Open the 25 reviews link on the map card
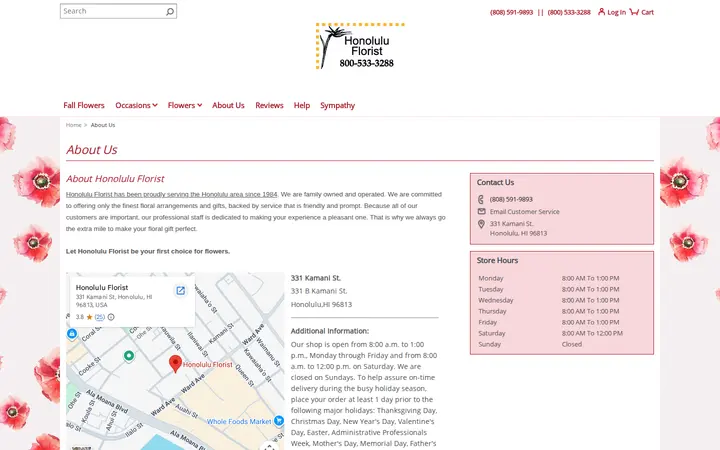720x450 pixels. pyautogui.click(x=100, y=317)
